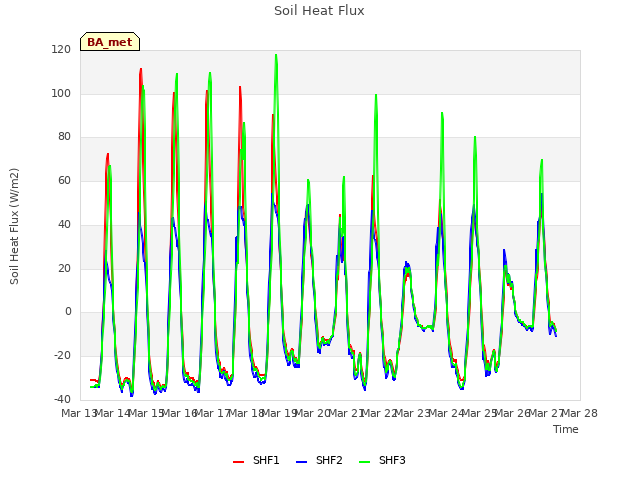Click the highest green peak near Mar 19
The image size is (640, 480).
point(276,55)
